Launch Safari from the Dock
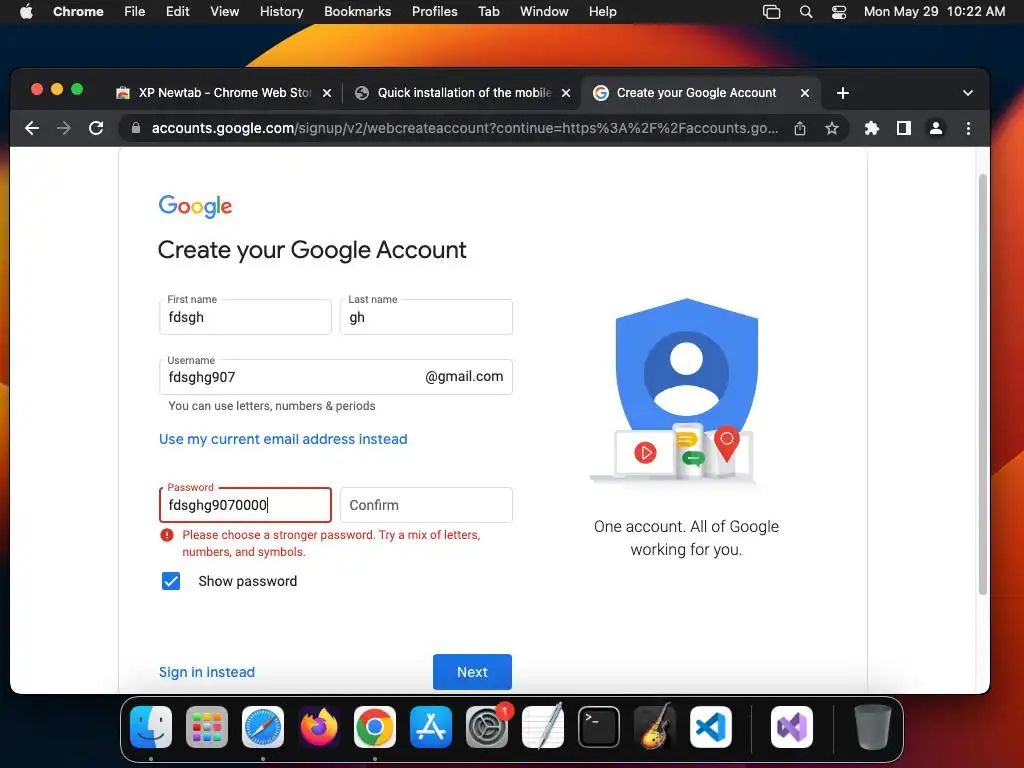This screenshot has height=768, width=1024. pyautogui.click(x=263, y=727)
